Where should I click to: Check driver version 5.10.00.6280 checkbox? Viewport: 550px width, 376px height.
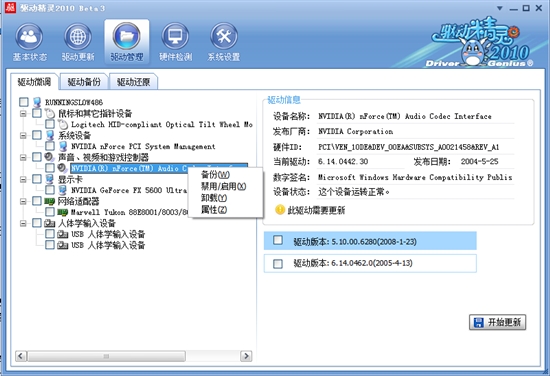pyautogui.click(x=278, y=240)
